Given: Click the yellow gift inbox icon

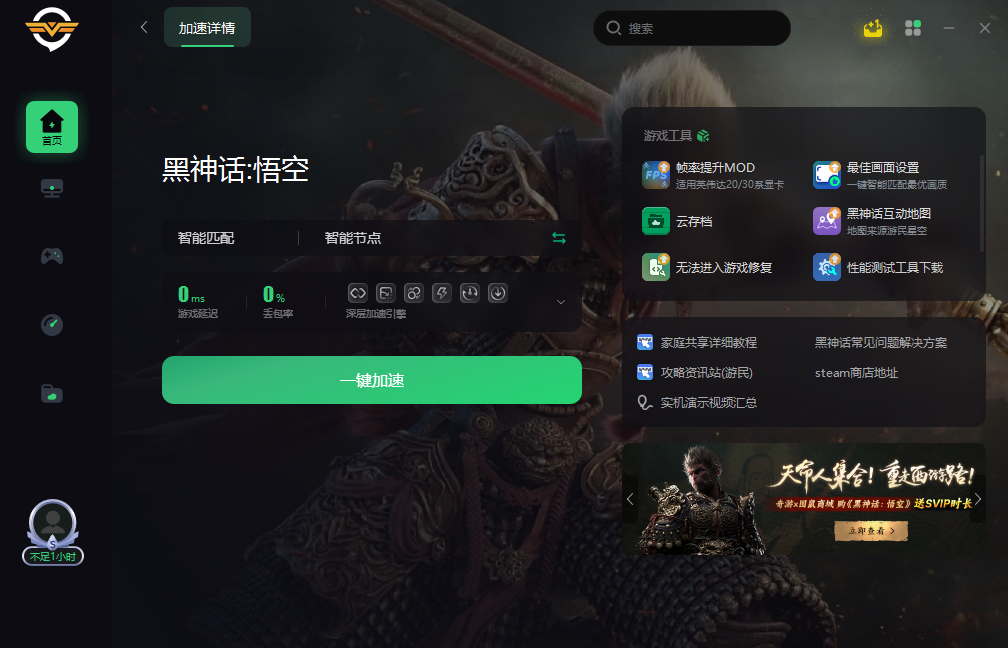Looking at the screenshot, I should (873, 28).
